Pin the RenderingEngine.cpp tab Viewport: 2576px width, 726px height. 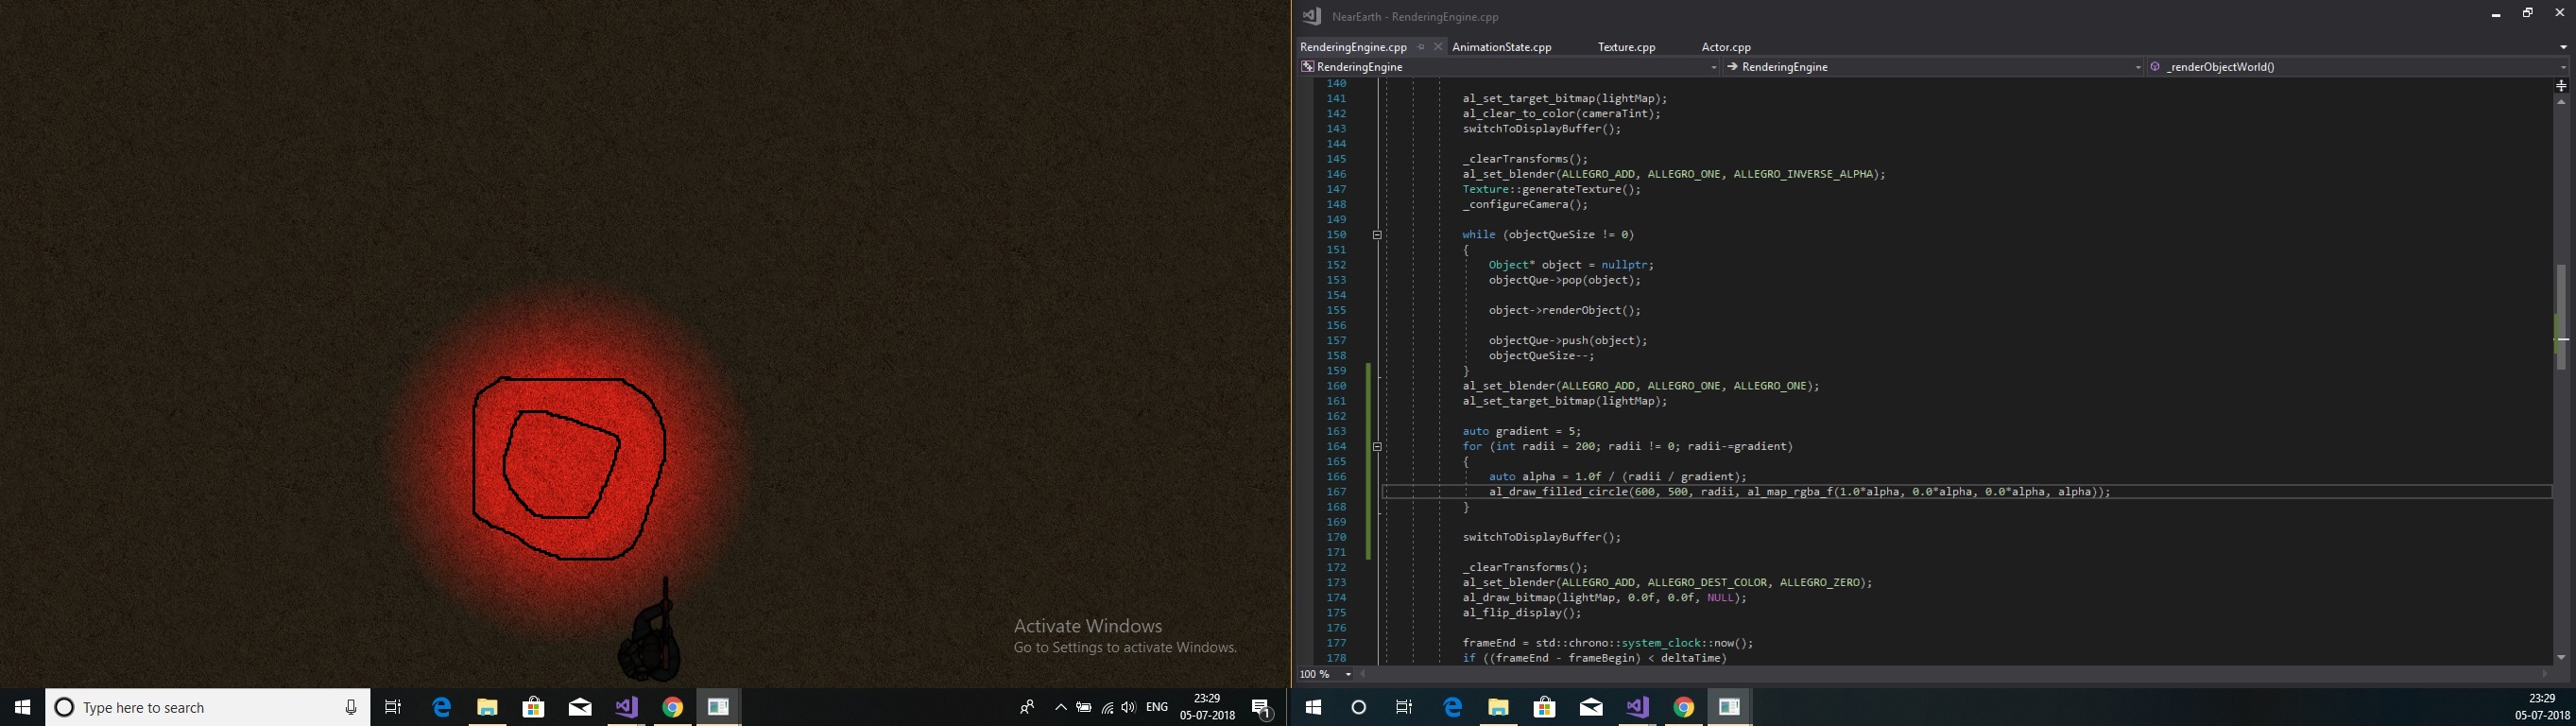point(1421,47)
